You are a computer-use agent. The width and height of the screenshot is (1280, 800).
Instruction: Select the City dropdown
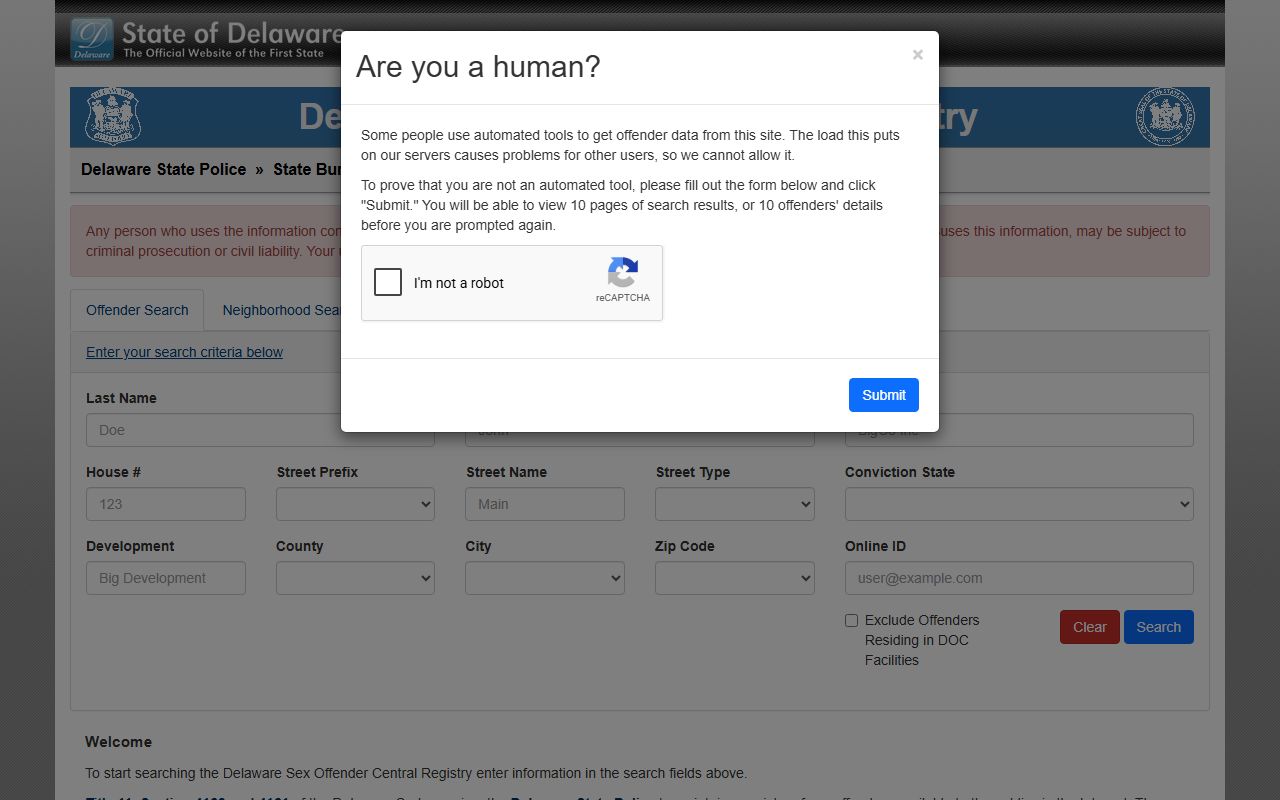[x=544, y=578]
